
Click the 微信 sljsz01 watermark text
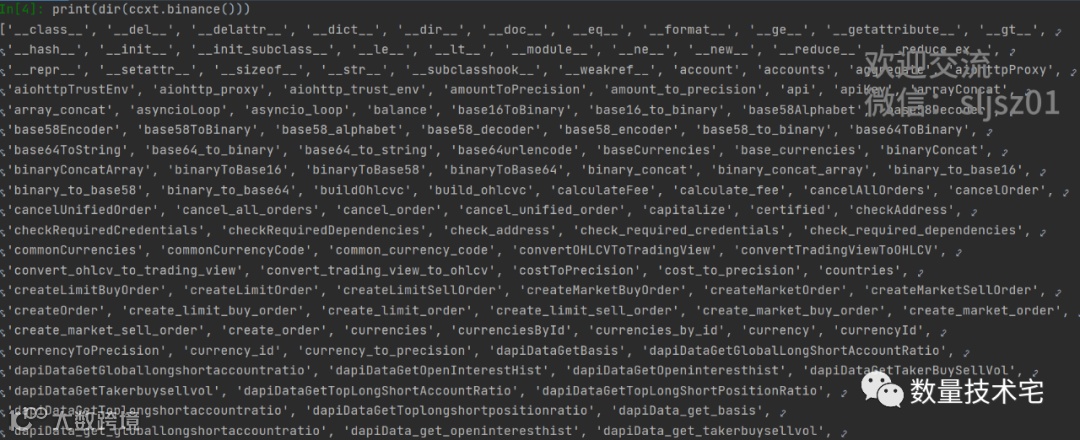click(963, 103)
